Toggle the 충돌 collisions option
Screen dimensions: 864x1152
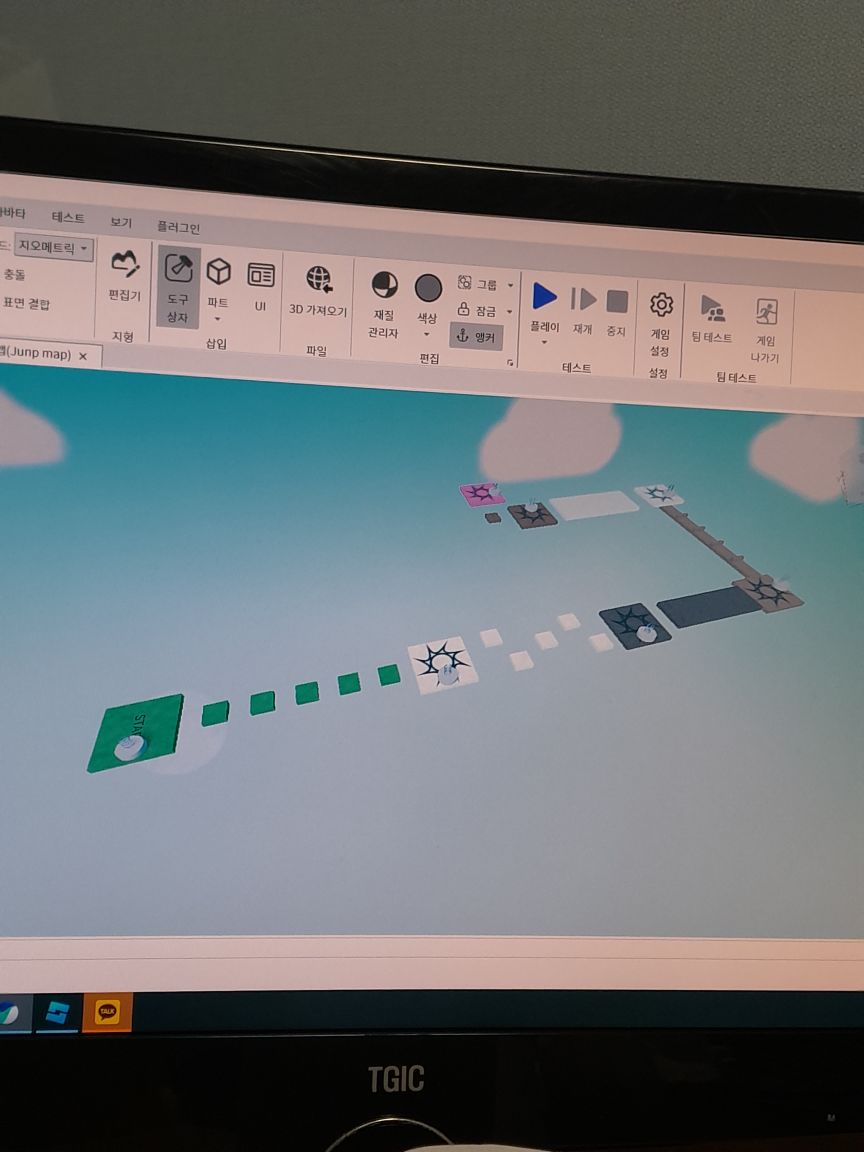coord(14,275)
